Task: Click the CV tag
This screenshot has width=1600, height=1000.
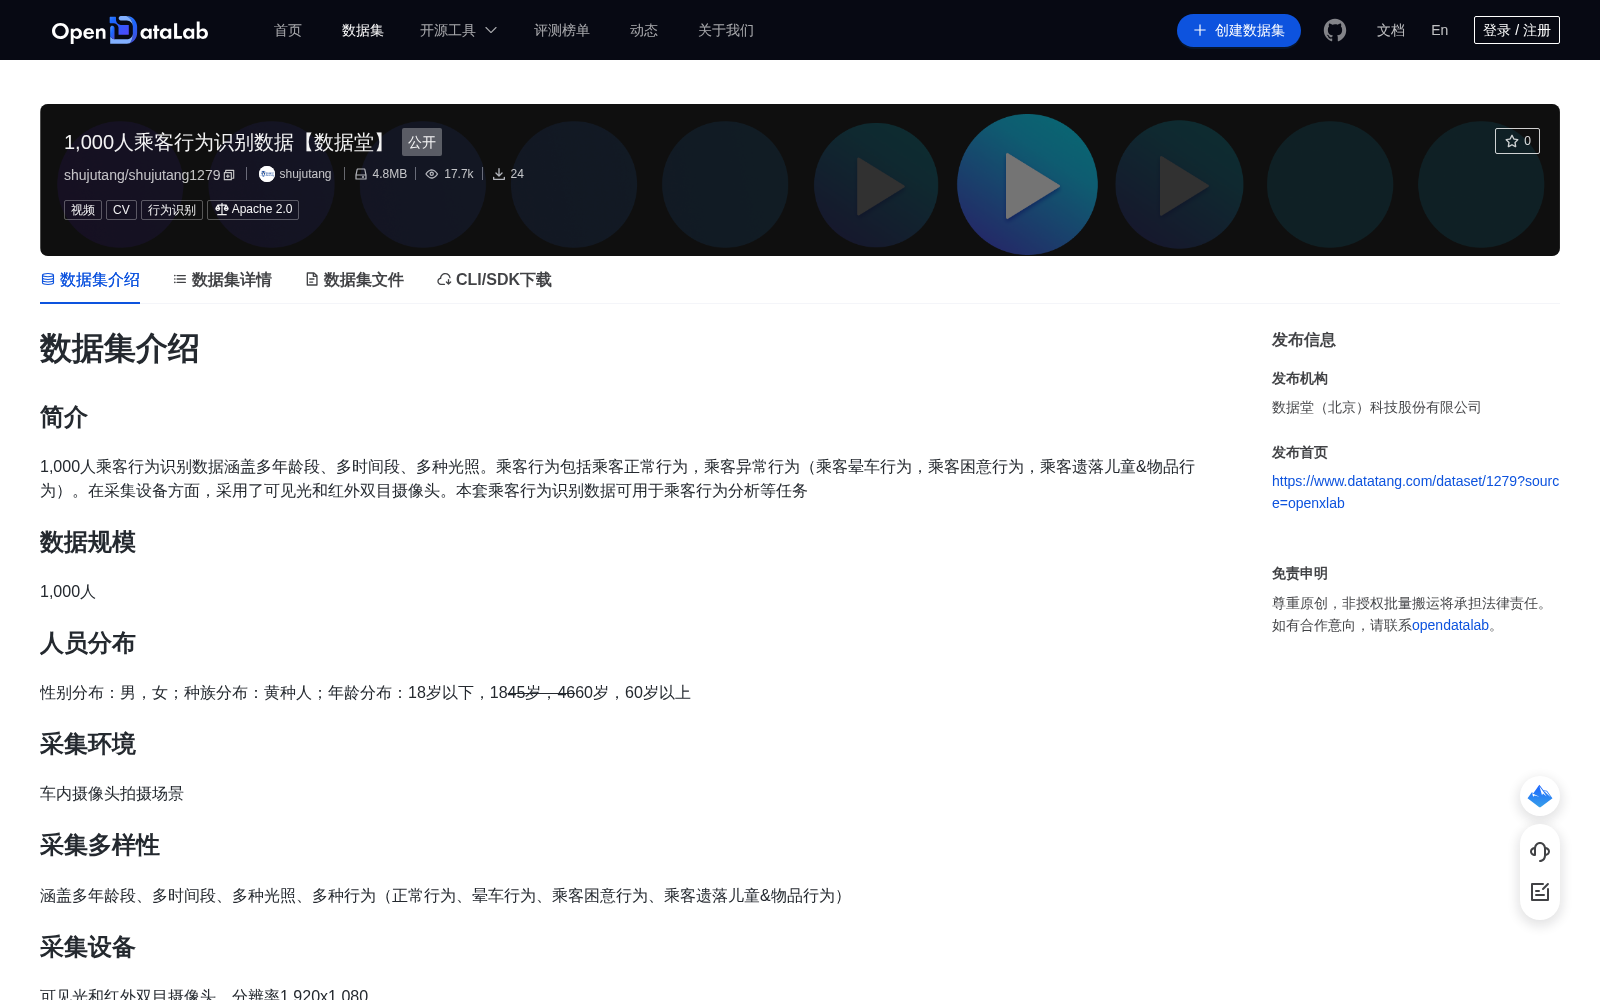Action: [x=121, y=209]
